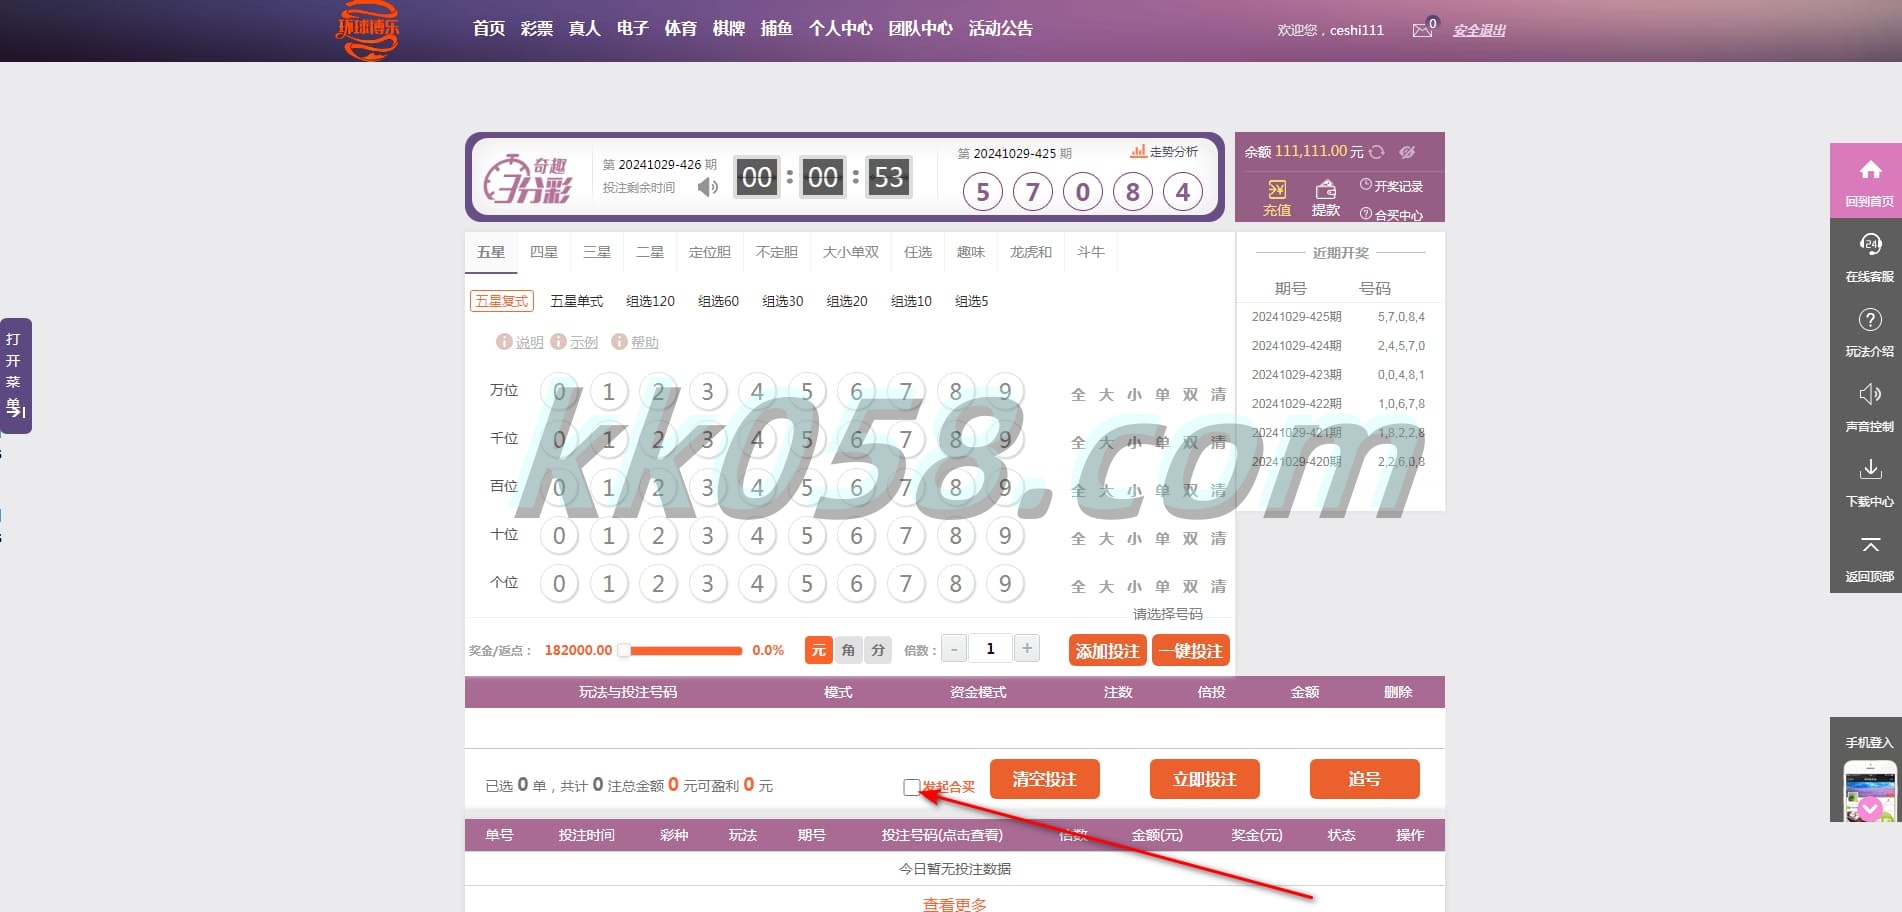Open 在线客服 customer service

1869,256
